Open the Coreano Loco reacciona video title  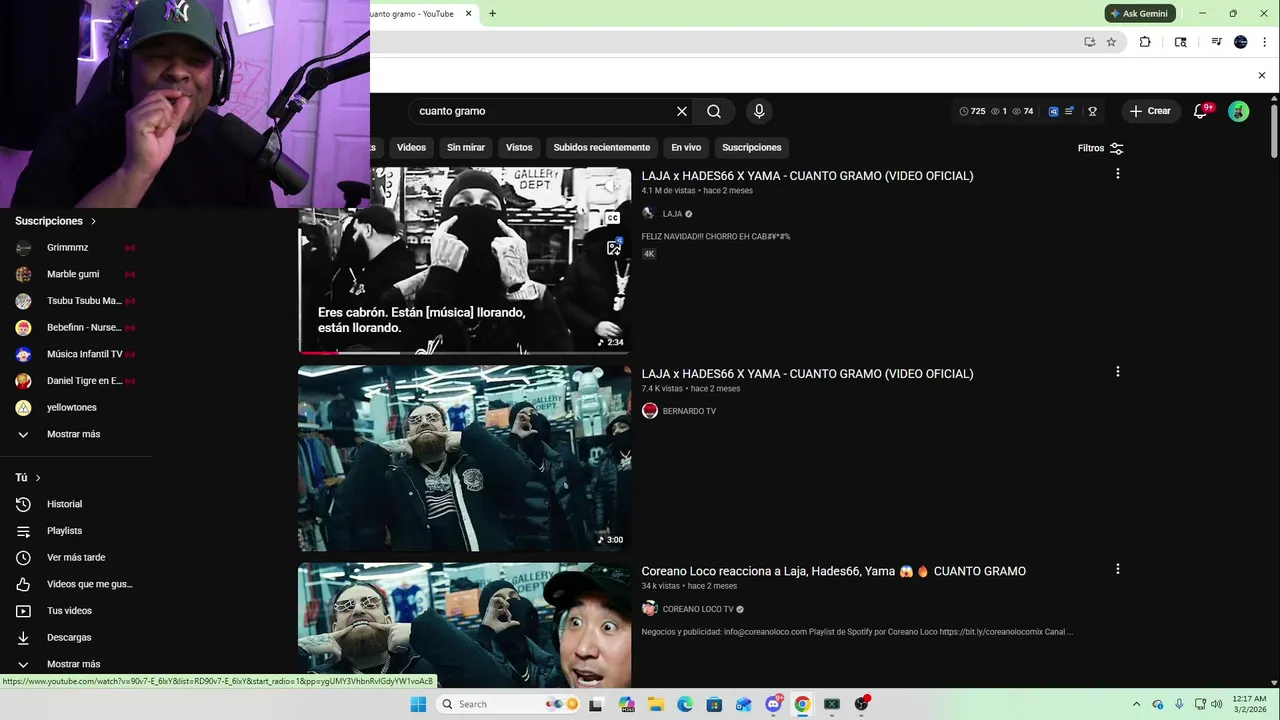833,571
